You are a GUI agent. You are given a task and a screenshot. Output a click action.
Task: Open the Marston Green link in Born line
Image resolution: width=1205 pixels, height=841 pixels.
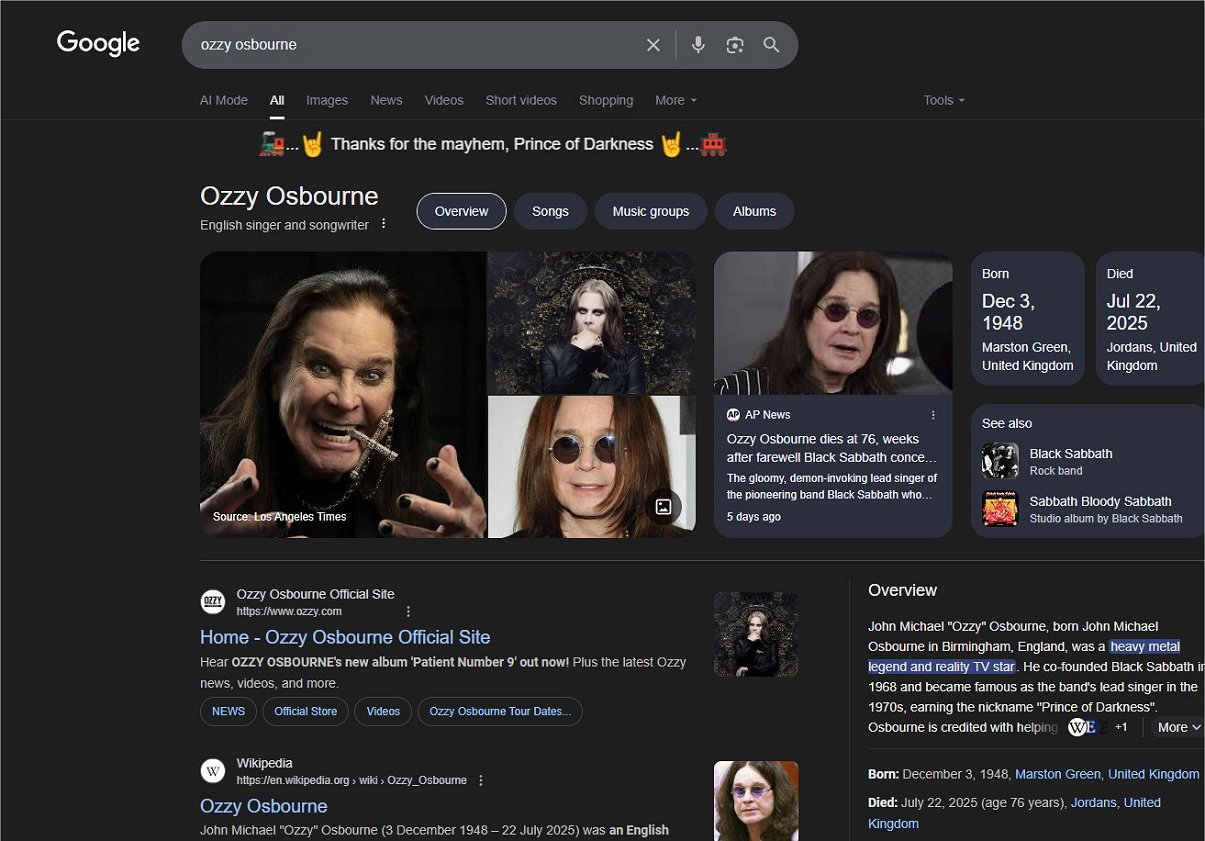click(x=1058, y=774)
